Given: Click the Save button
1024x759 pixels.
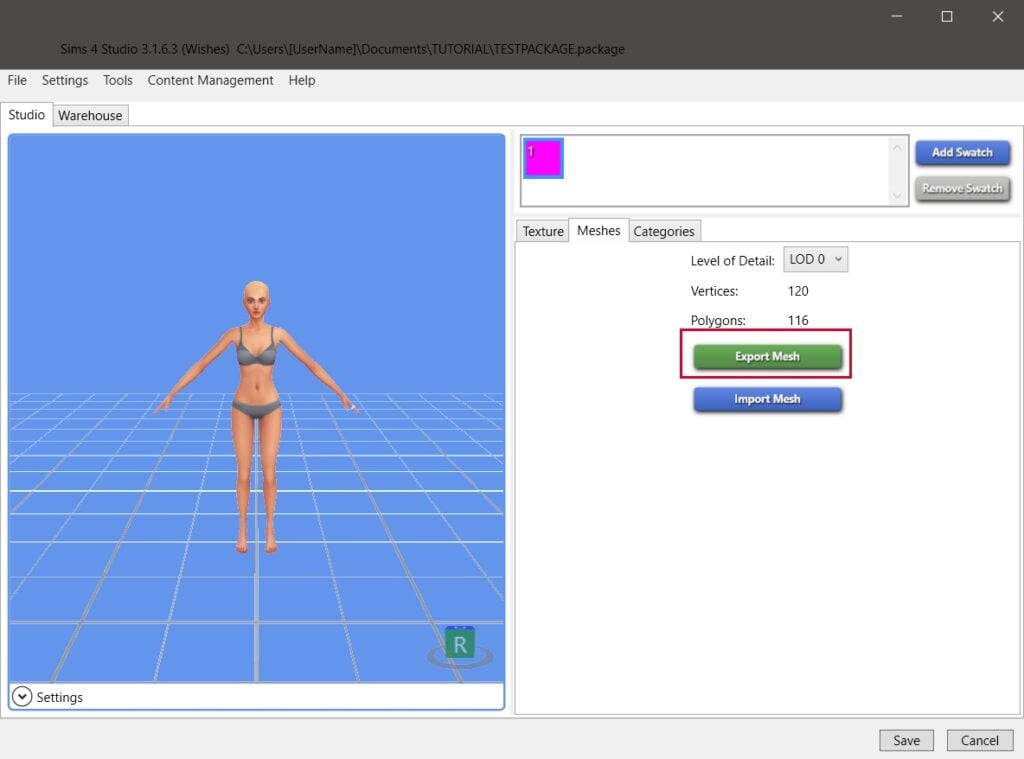Looking at the screenshot, I should 906,740.
